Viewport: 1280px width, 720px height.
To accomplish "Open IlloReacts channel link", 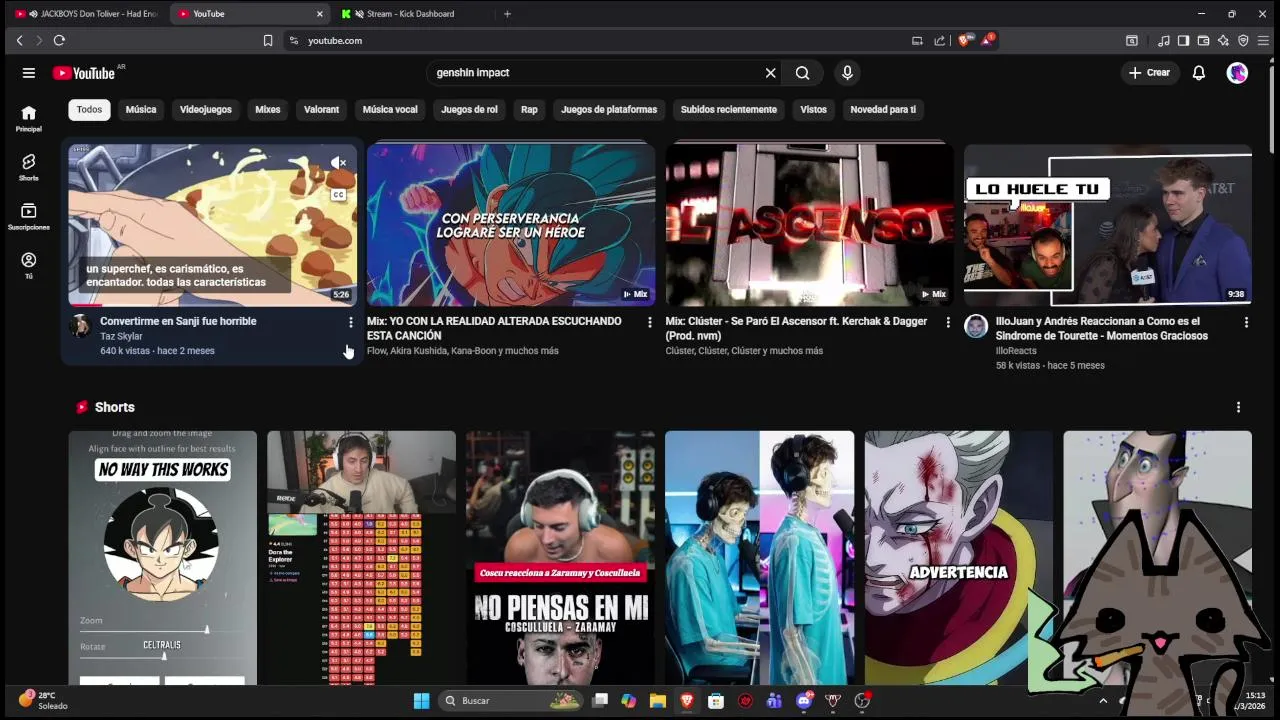I will (x=1016, y=351).
